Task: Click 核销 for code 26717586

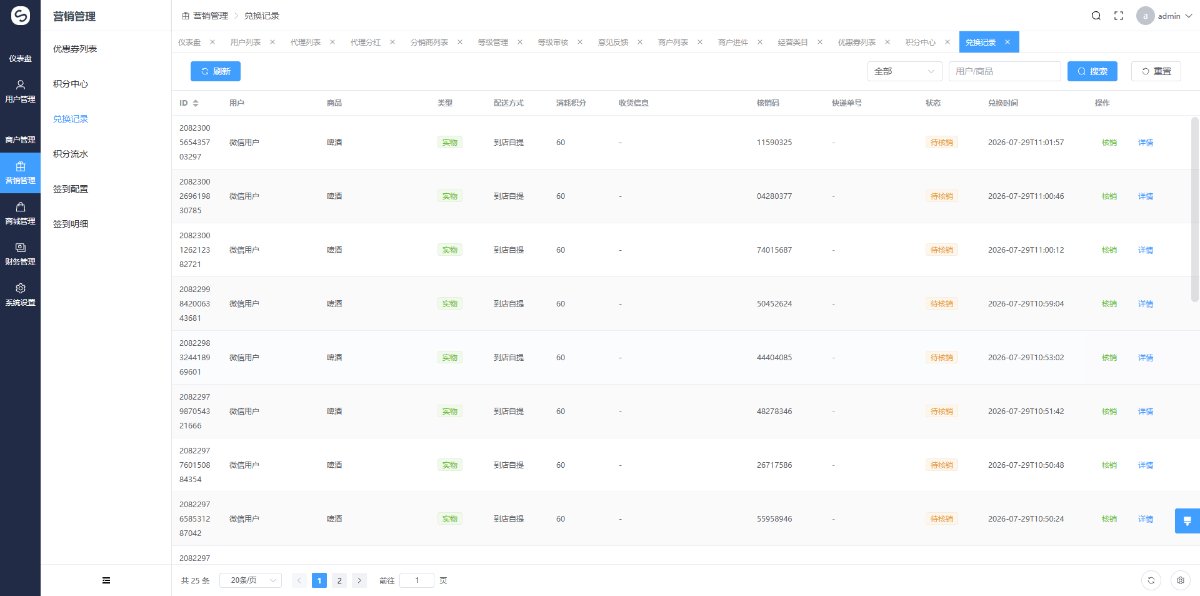Action: pos(1109,465)
